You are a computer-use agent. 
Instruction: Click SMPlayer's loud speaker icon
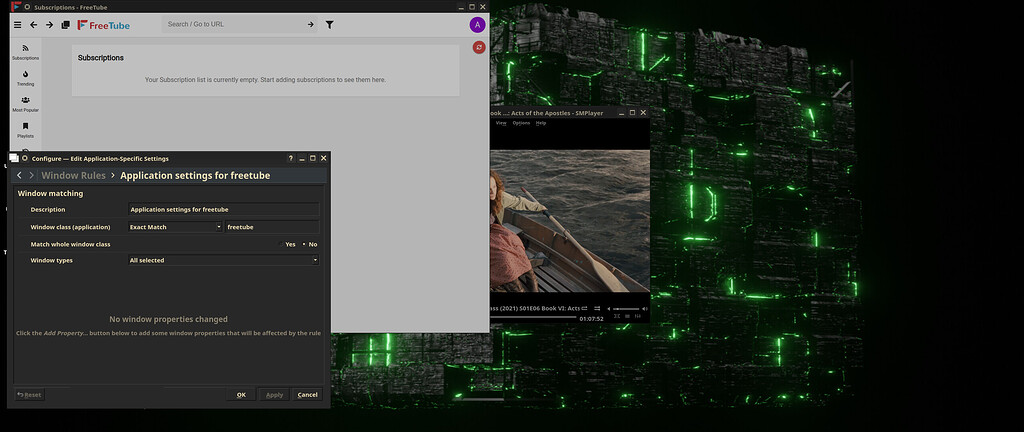click(645, 309)
